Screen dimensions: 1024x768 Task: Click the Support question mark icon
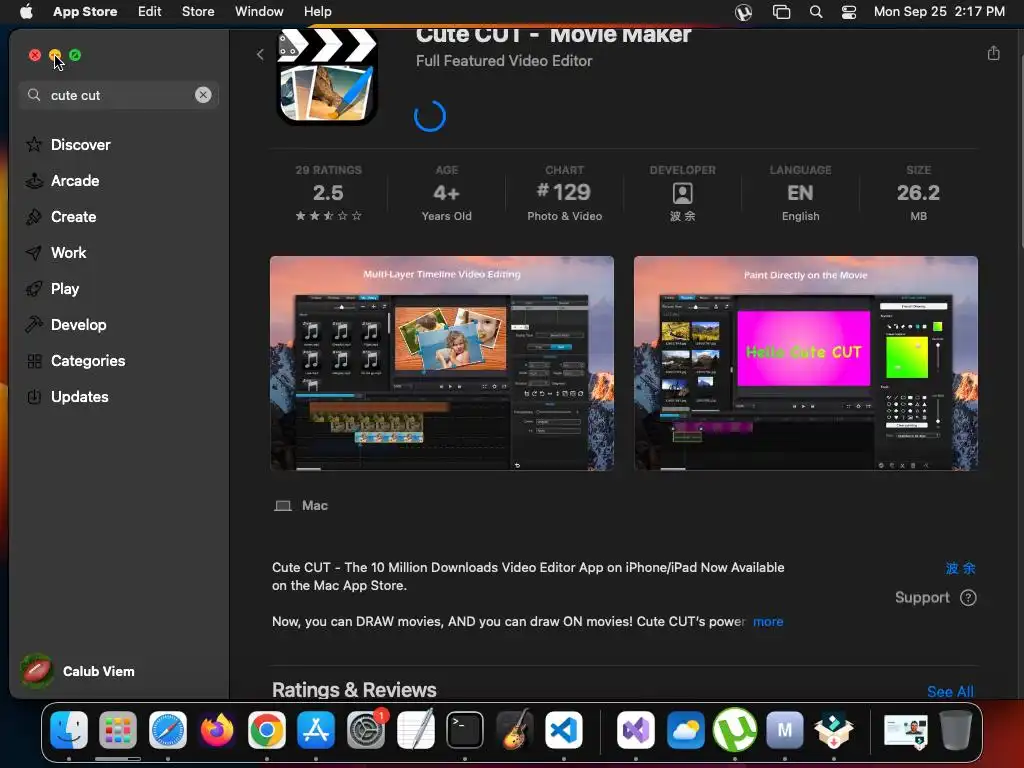coord(968,598)
